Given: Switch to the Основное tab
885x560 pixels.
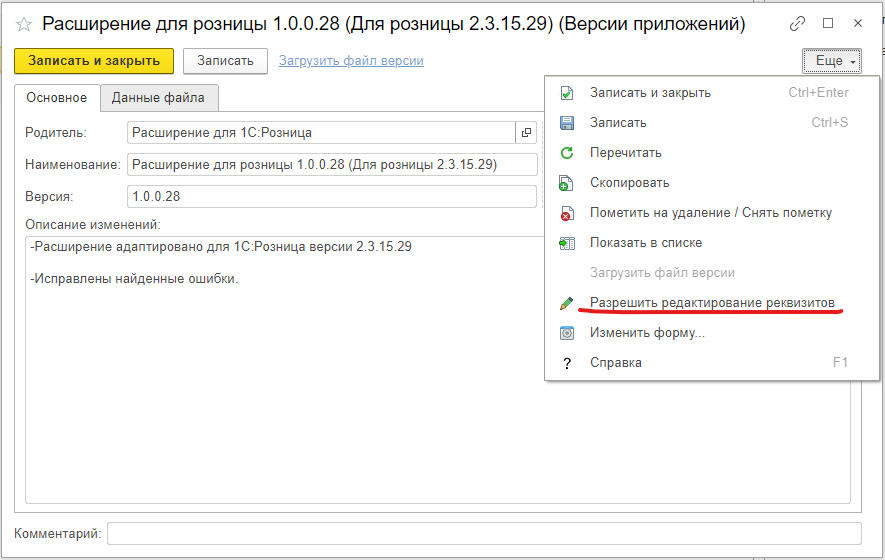Looking at the screenshot, I should pyautogui.click(x=56, y=98).
